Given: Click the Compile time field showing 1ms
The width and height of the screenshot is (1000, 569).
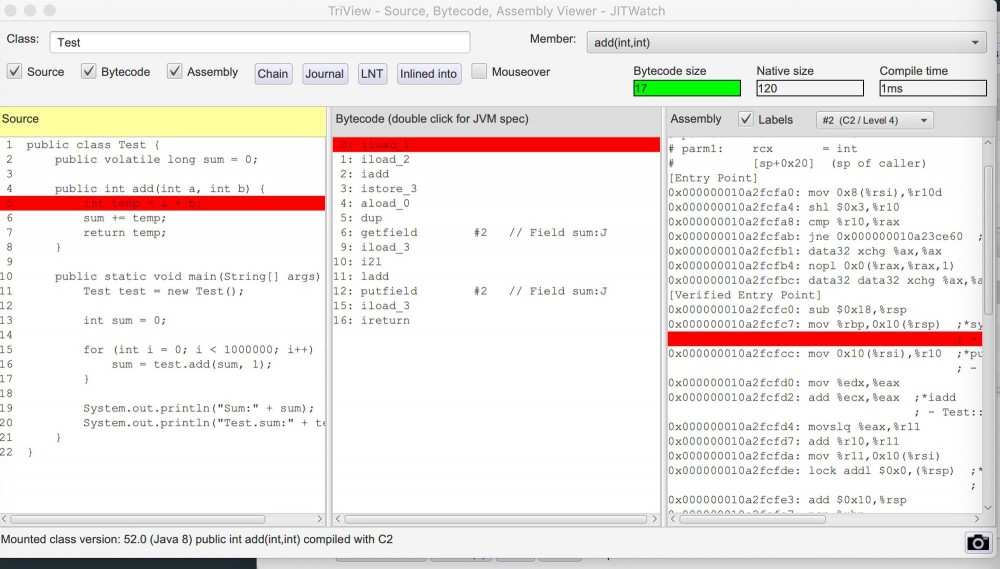Looking at the screenshot, I should pyautogui.click(x=933, y=88).
